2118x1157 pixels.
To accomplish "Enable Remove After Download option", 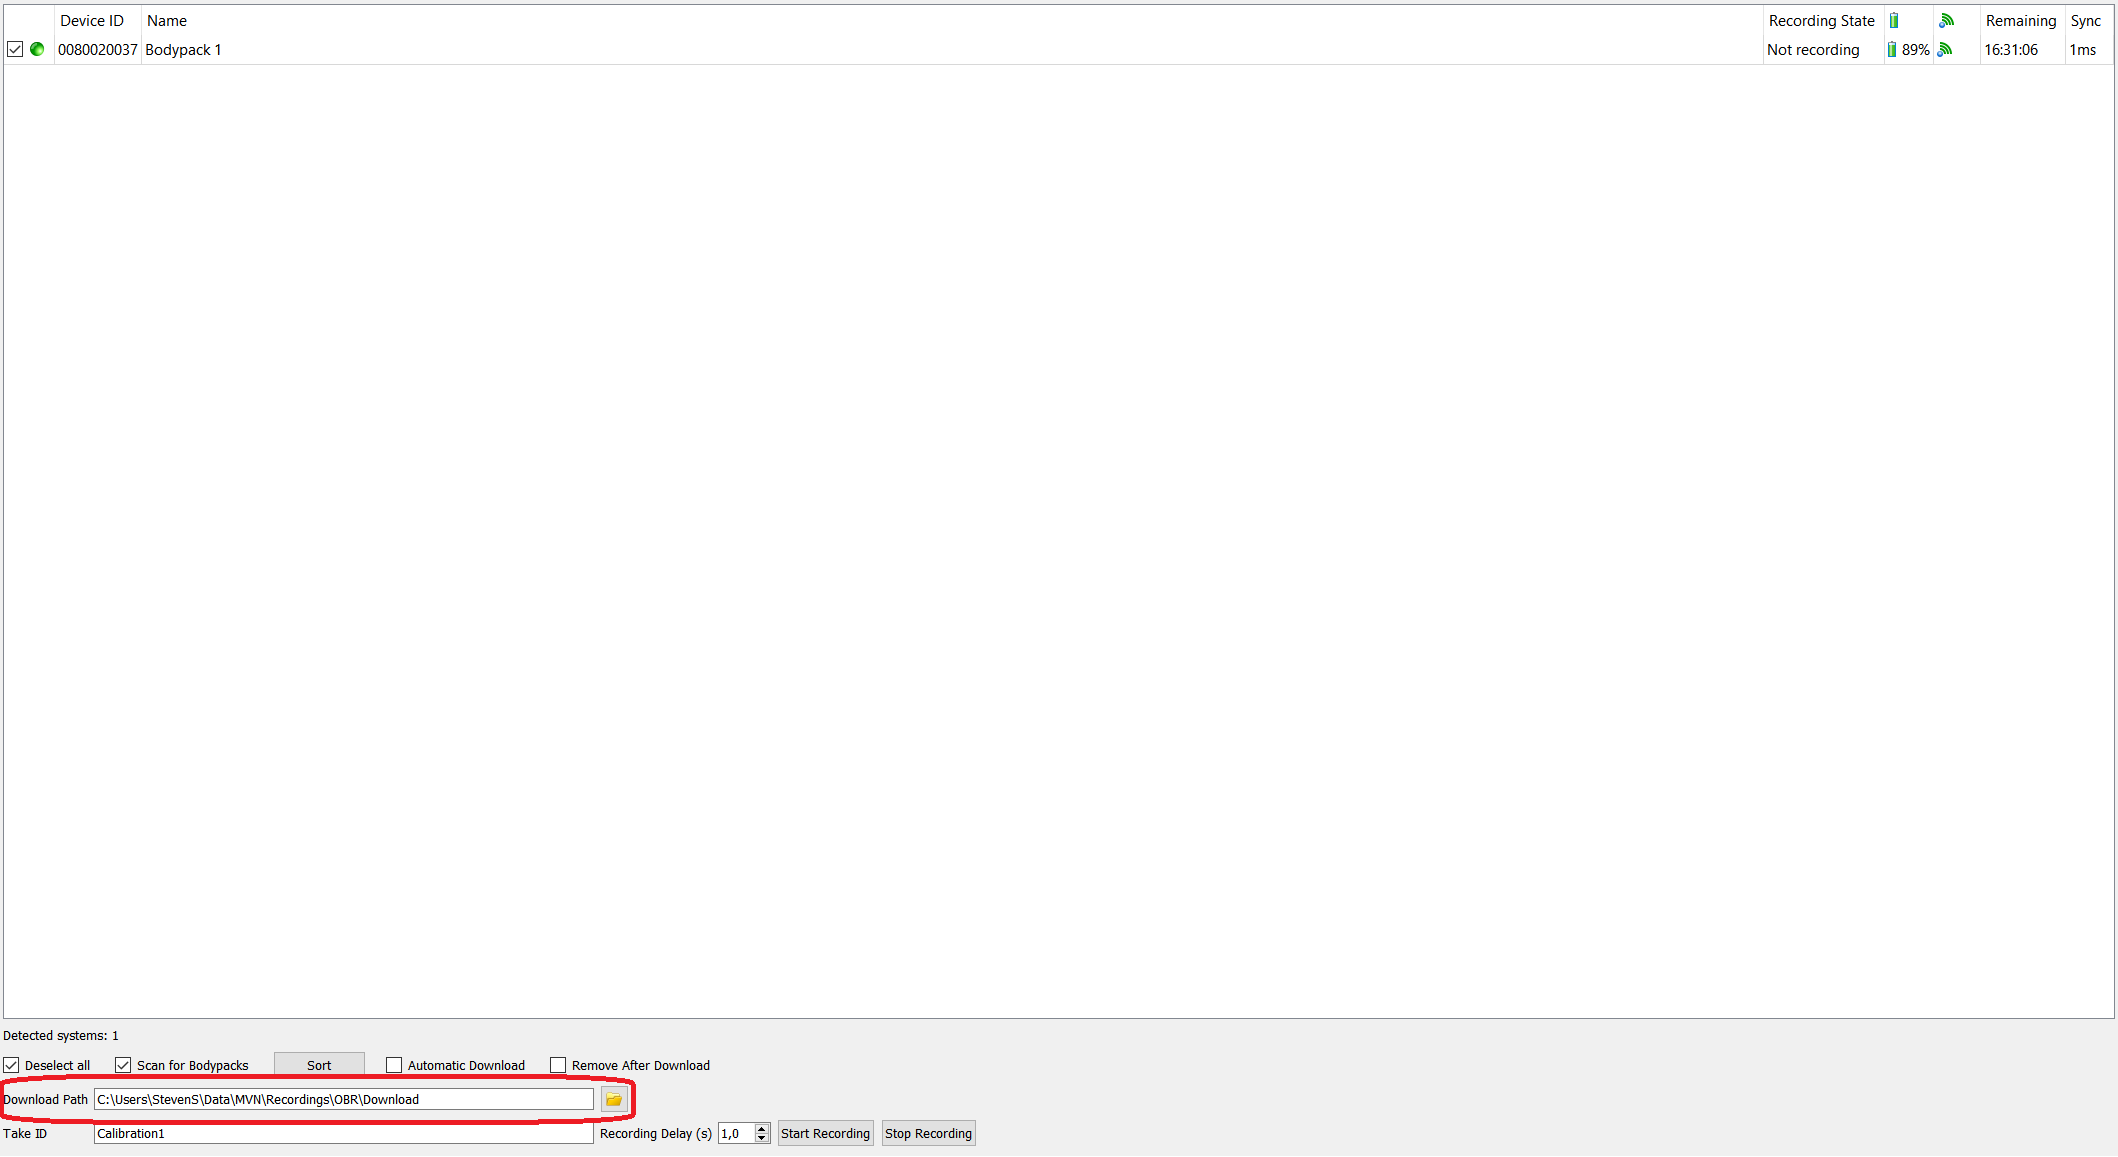I will coord(558,1066).
